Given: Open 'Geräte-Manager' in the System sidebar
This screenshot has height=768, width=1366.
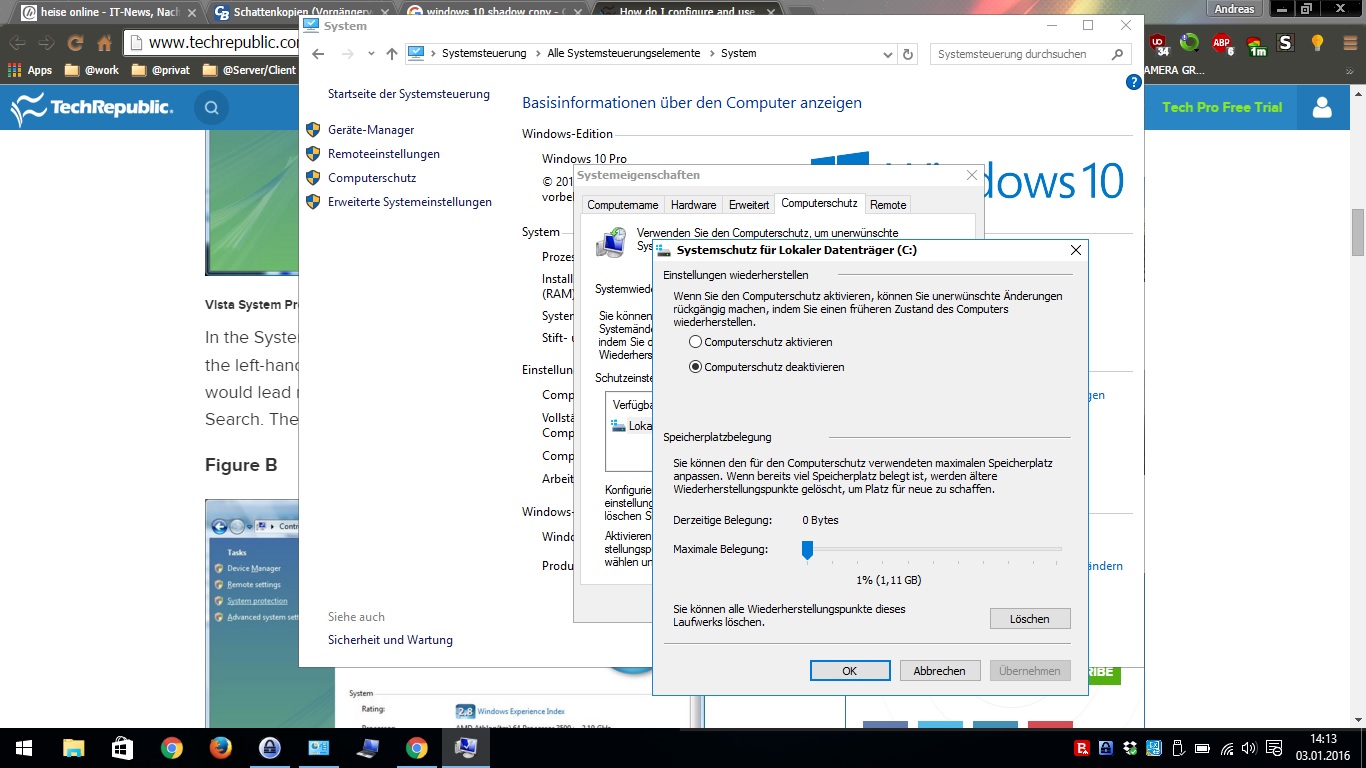Looking at the screenshot, I should point(371,130).
